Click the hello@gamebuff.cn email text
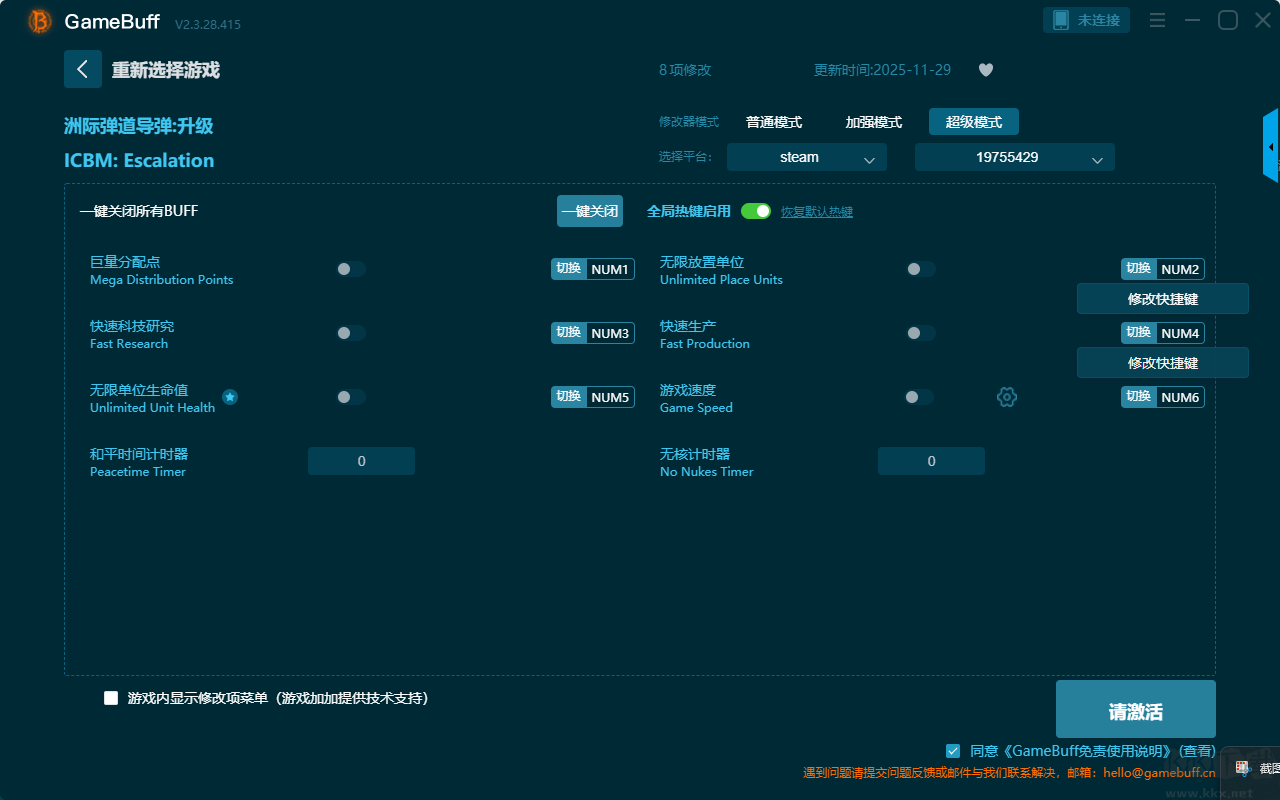Viewport: 1280px width, 800px height. pos(1159,772)
